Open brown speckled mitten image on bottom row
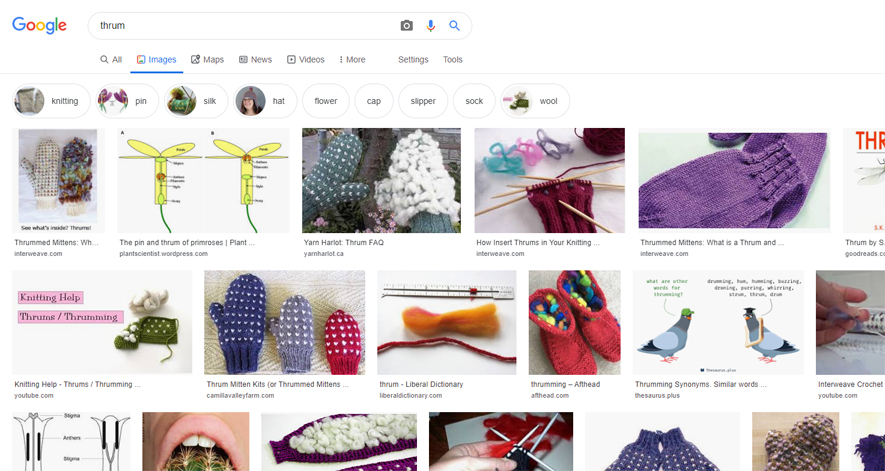 pos(795,442)
